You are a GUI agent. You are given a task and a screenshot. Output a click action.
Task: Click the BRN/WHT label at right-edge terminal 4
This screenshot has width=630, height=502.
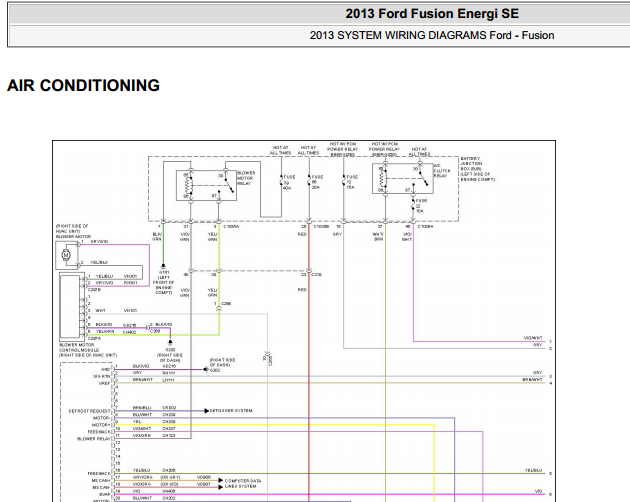tap(532, 379)
